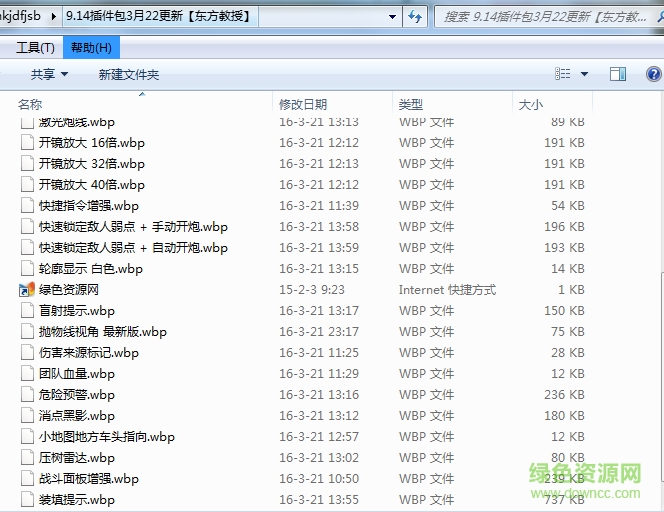The image size is (664, 512).
Task: Select file icon of 装填提示.wbp
Action: pyautogui.click(x=28, y=500)
